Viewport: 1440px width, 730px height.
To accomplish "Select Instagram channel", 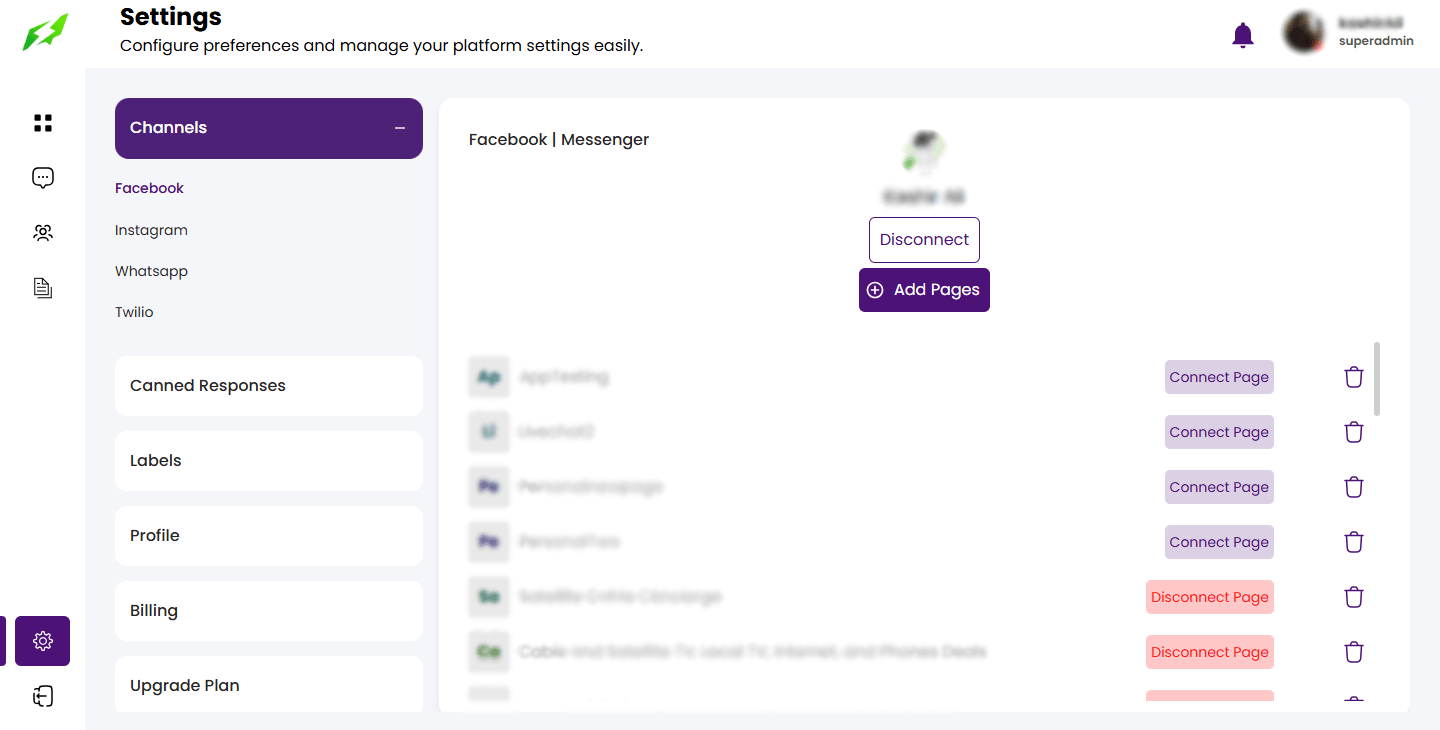I will coord(151,230).
